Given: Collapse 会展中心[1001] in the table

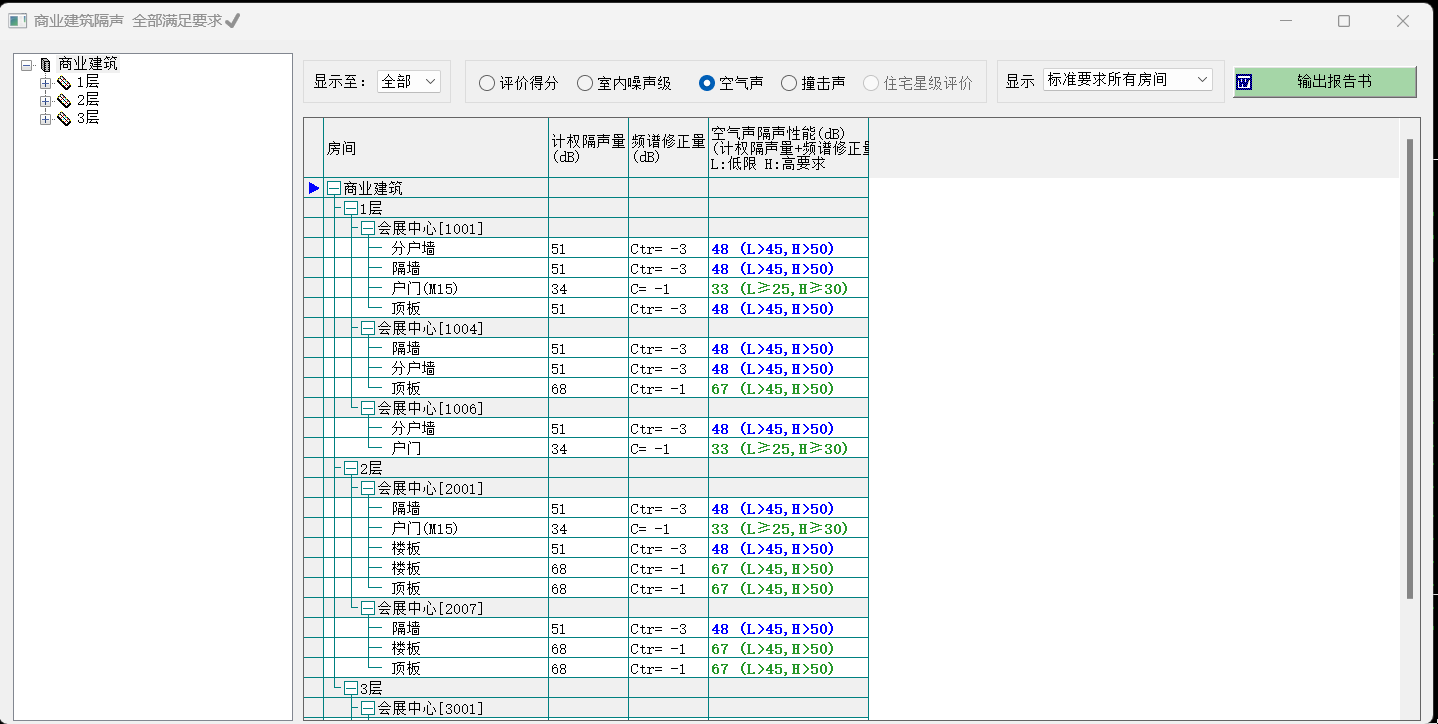Looking at the screenshot, I should pyautogui.click(x=368, y=229).
